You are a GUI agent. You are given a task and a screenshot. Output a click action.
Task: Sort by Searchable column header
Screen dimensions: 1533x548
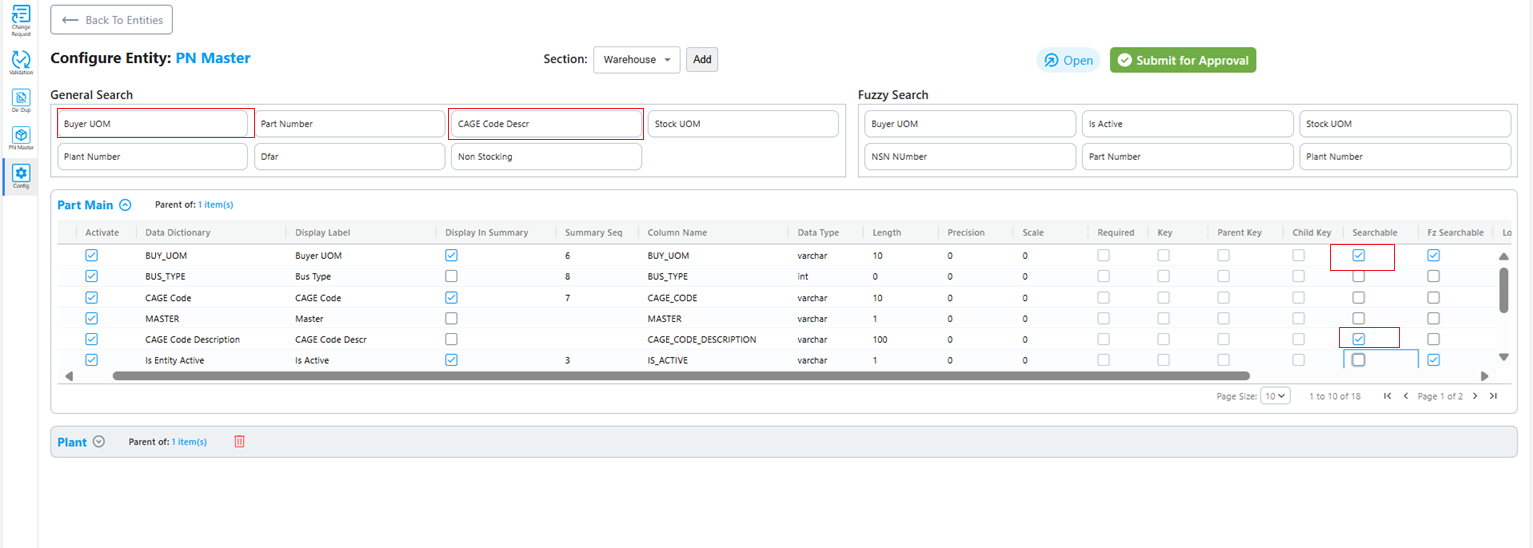[x=1375, y=233]
